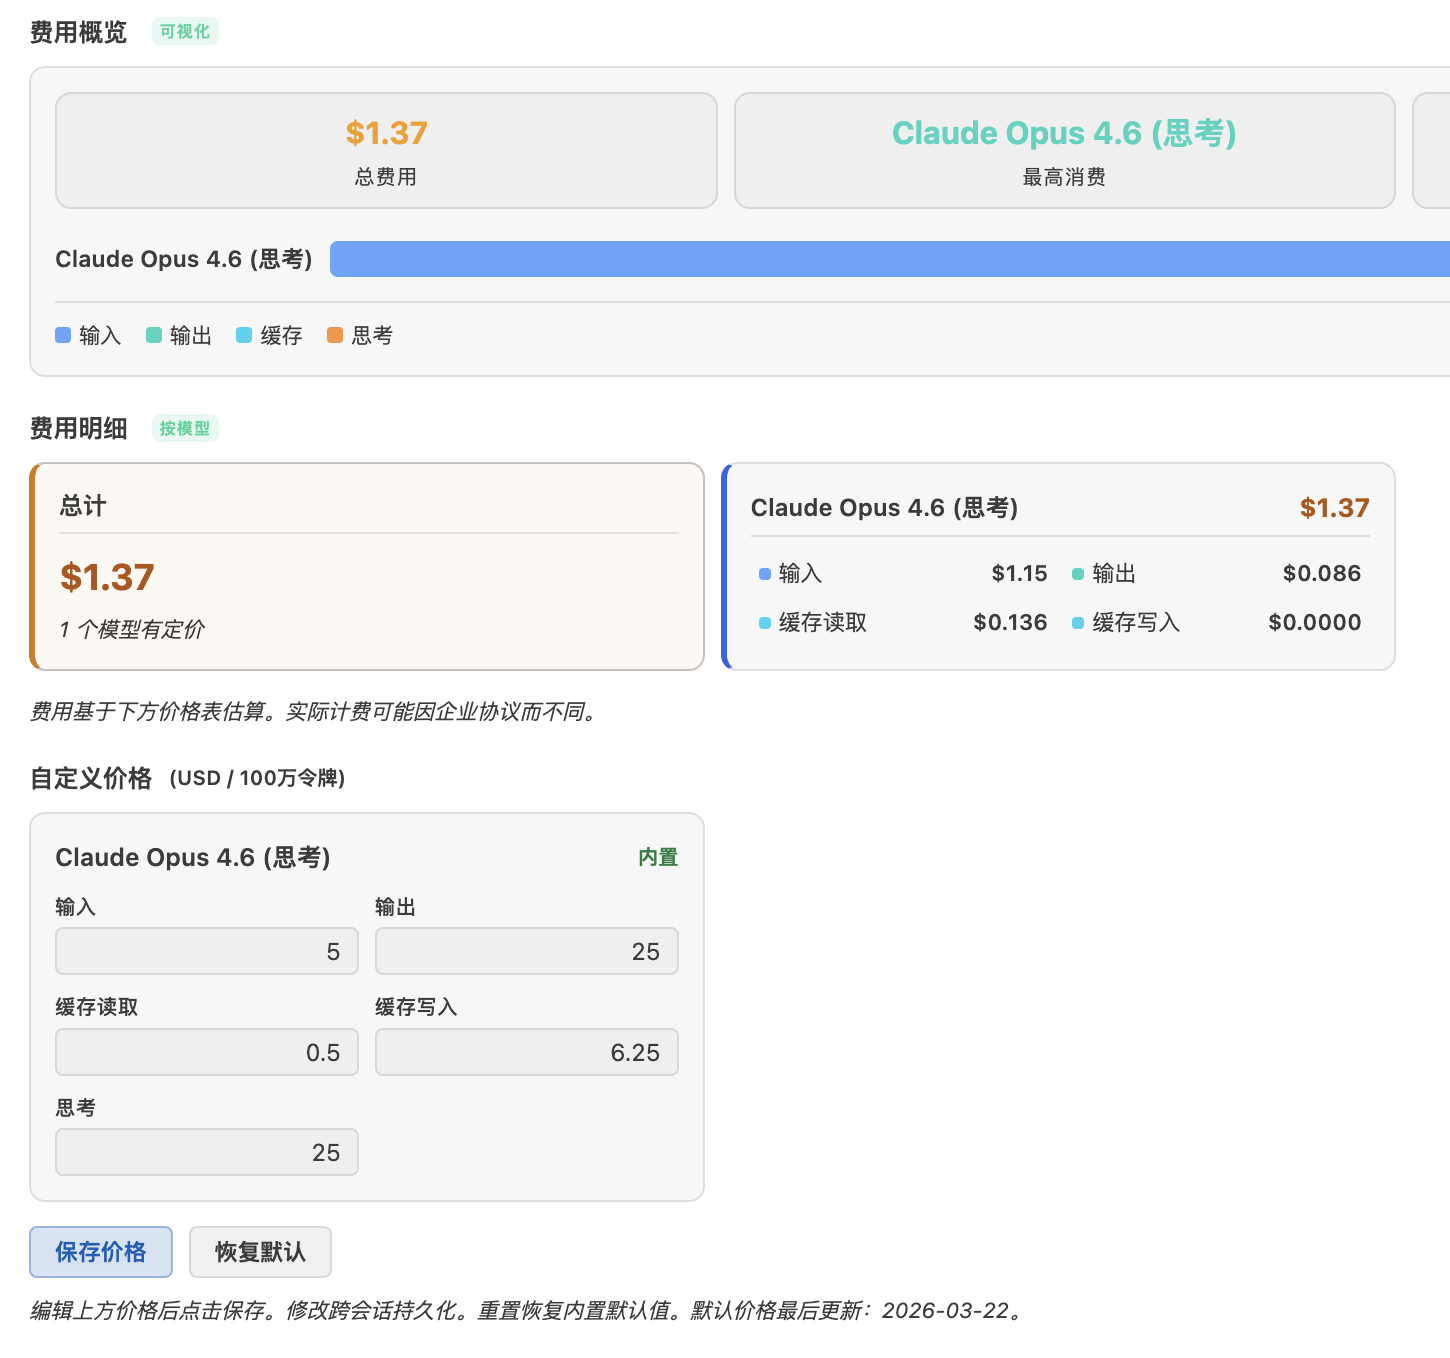Open the 总计 cost breakdown card
Screen dimensions: 1450x1358
pos(368,566)
